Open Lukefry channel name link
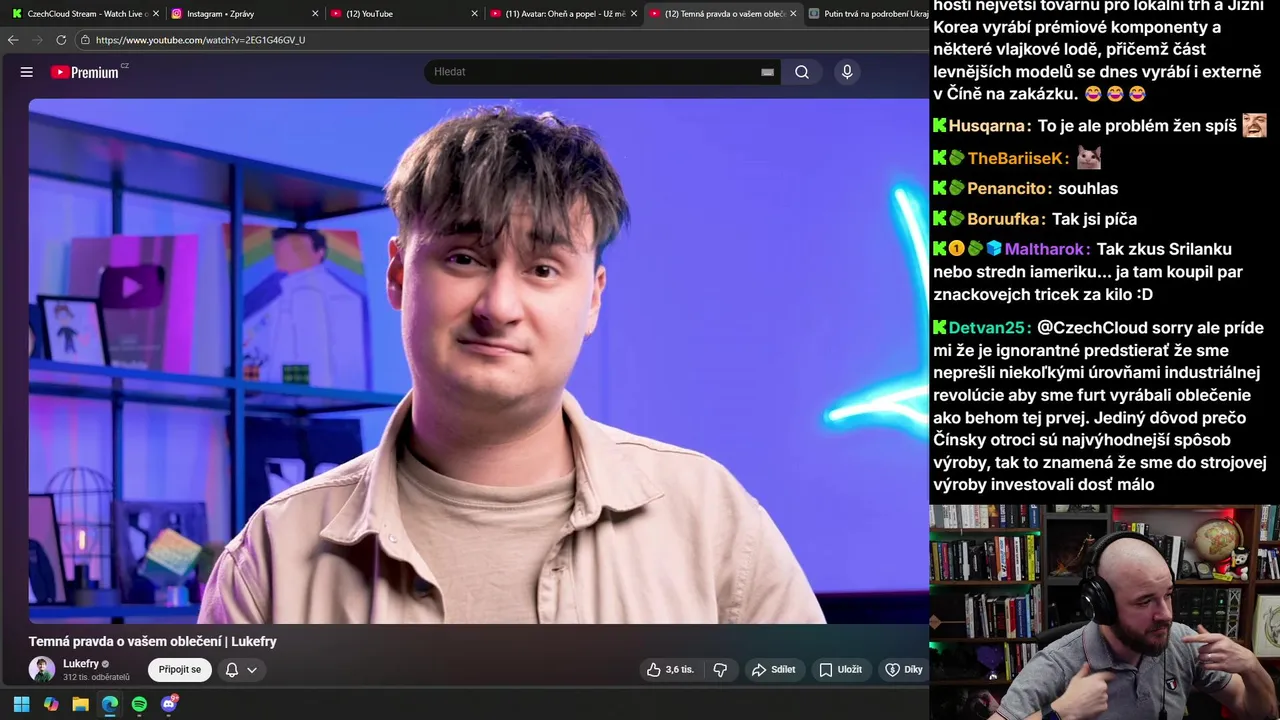Screen dimensions: 1280x720 [81, 664]
